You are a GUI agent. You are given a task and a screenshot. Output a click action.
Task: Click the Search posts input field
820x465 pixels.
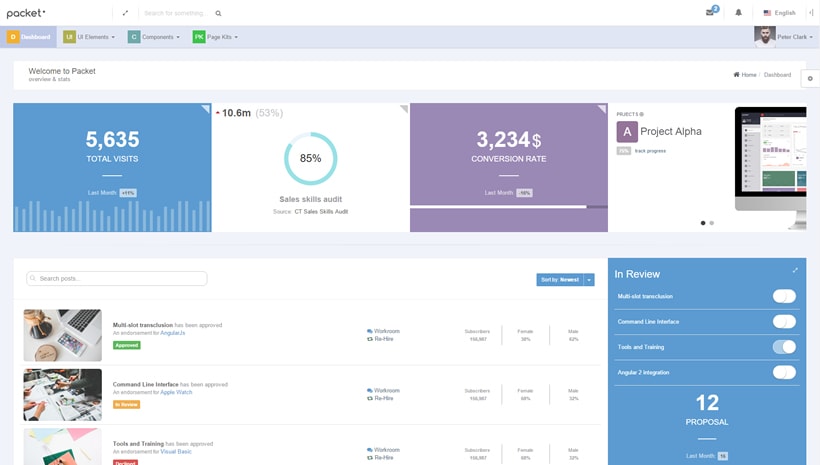click(117, 279)
